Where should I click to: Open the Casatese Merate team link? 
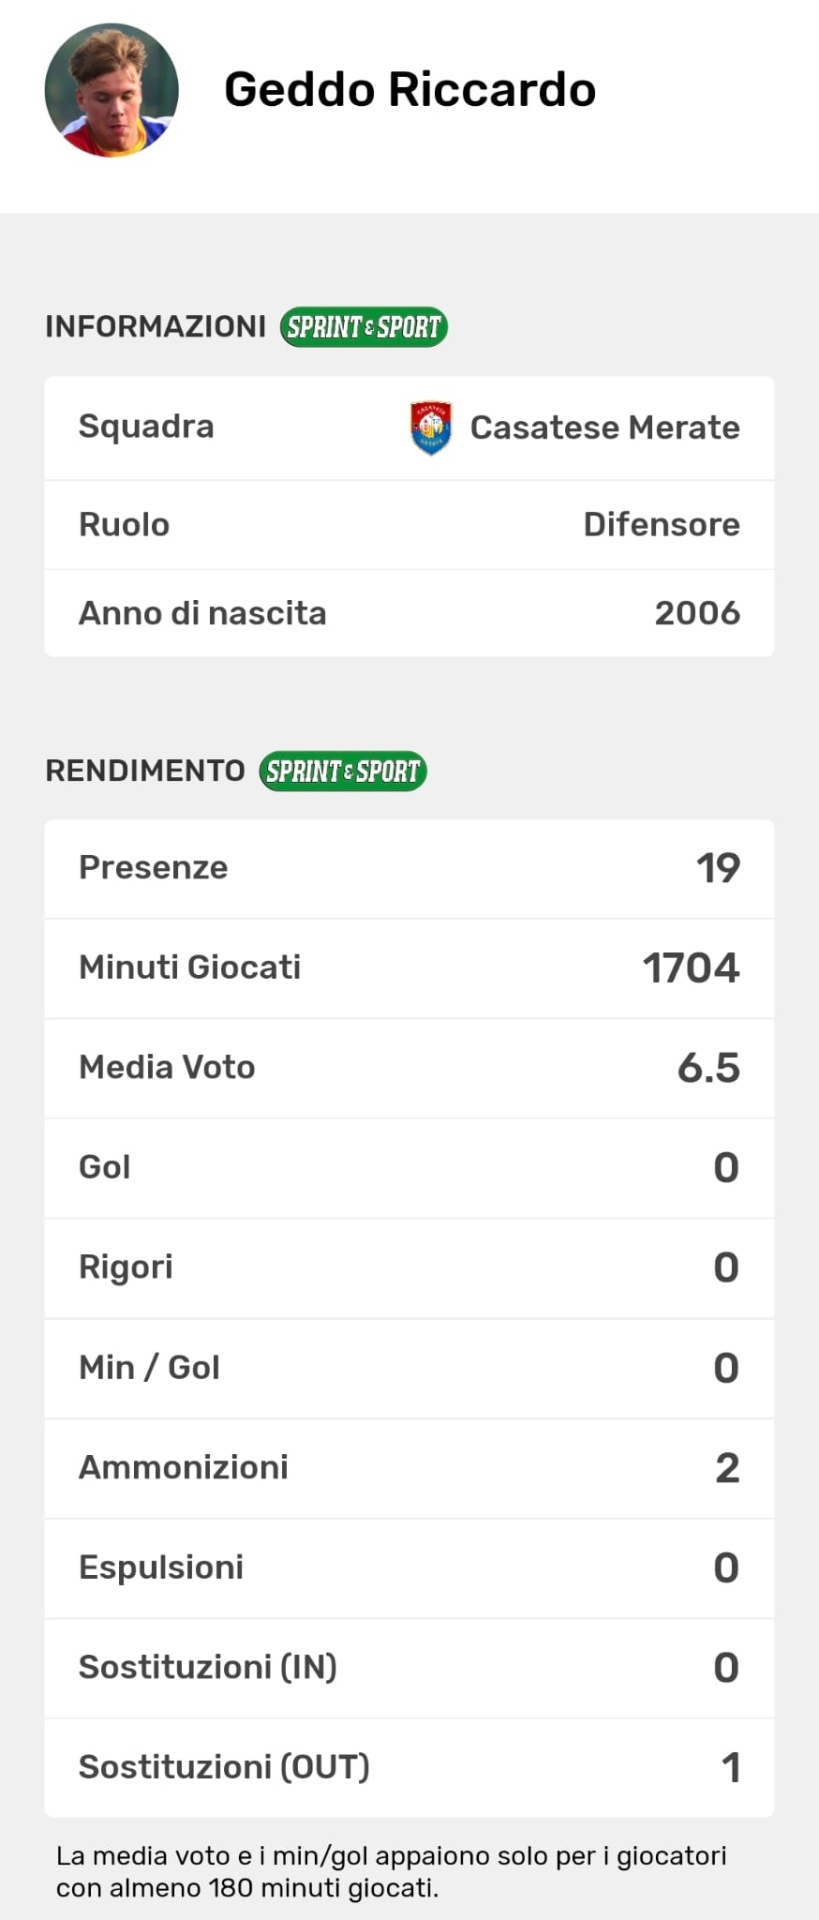tap(604, 428)
